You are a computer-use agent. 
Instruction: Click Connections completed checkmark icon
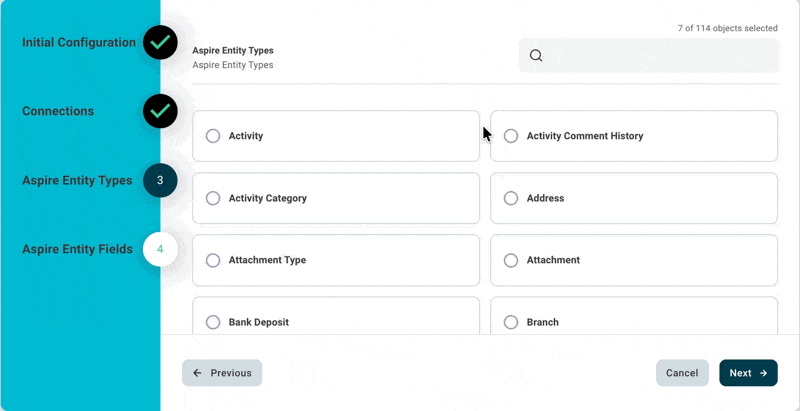[x=160, y=111]
